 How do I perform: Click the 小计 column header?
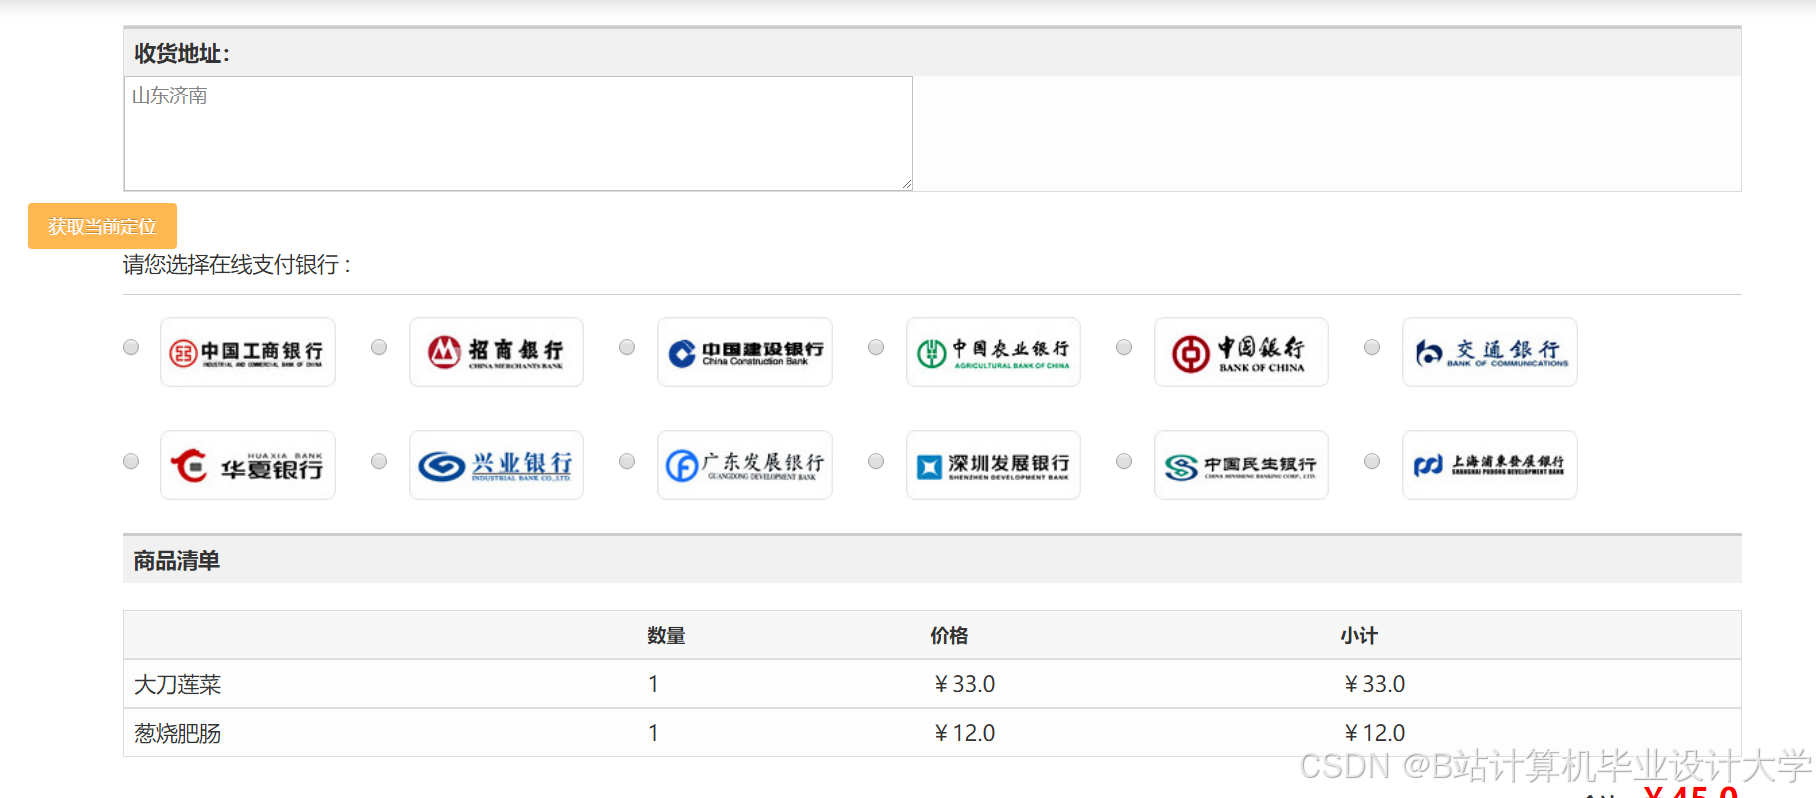pyautogui.click(x=1359, y=635)
